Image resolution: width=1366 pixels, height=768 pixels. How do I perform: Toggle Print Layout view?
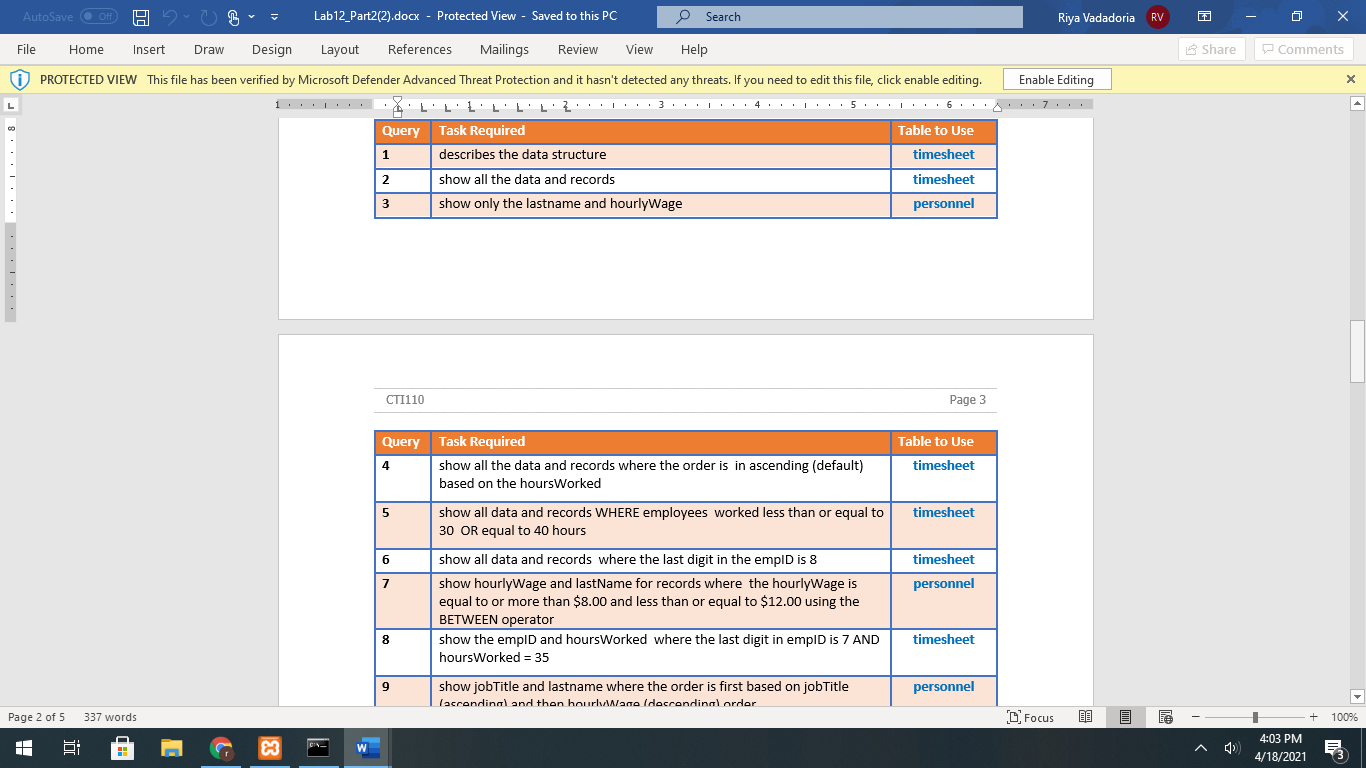click(x=1125, y=717)
